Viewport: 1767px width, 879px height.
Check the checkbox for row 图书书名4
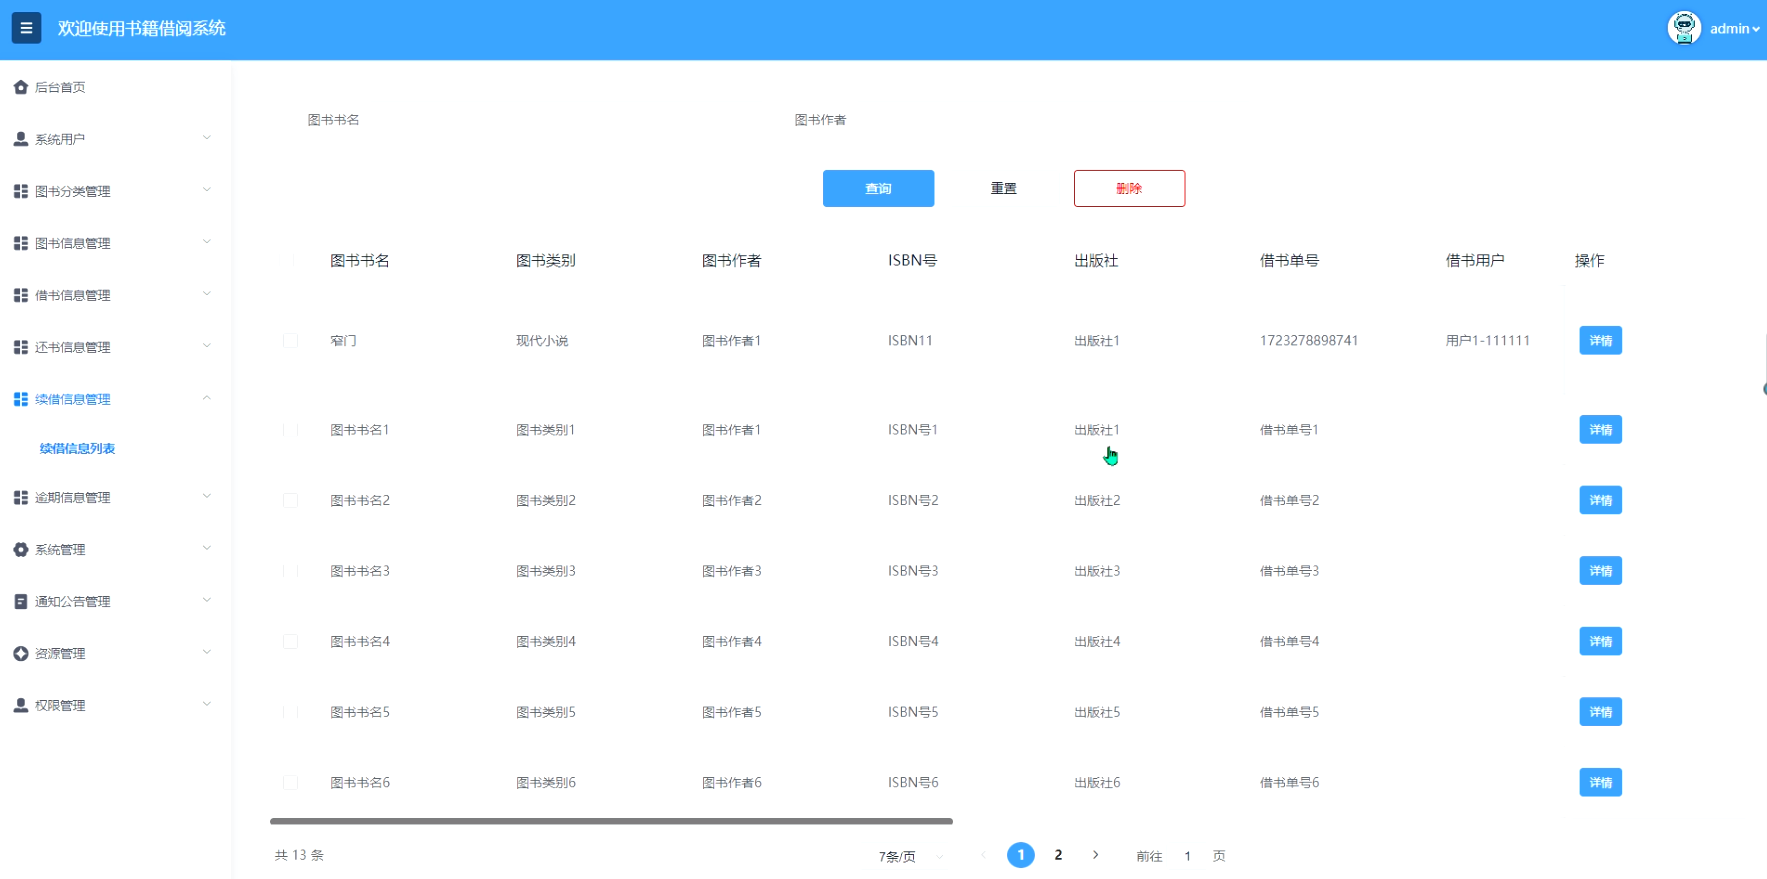point(290,641)
